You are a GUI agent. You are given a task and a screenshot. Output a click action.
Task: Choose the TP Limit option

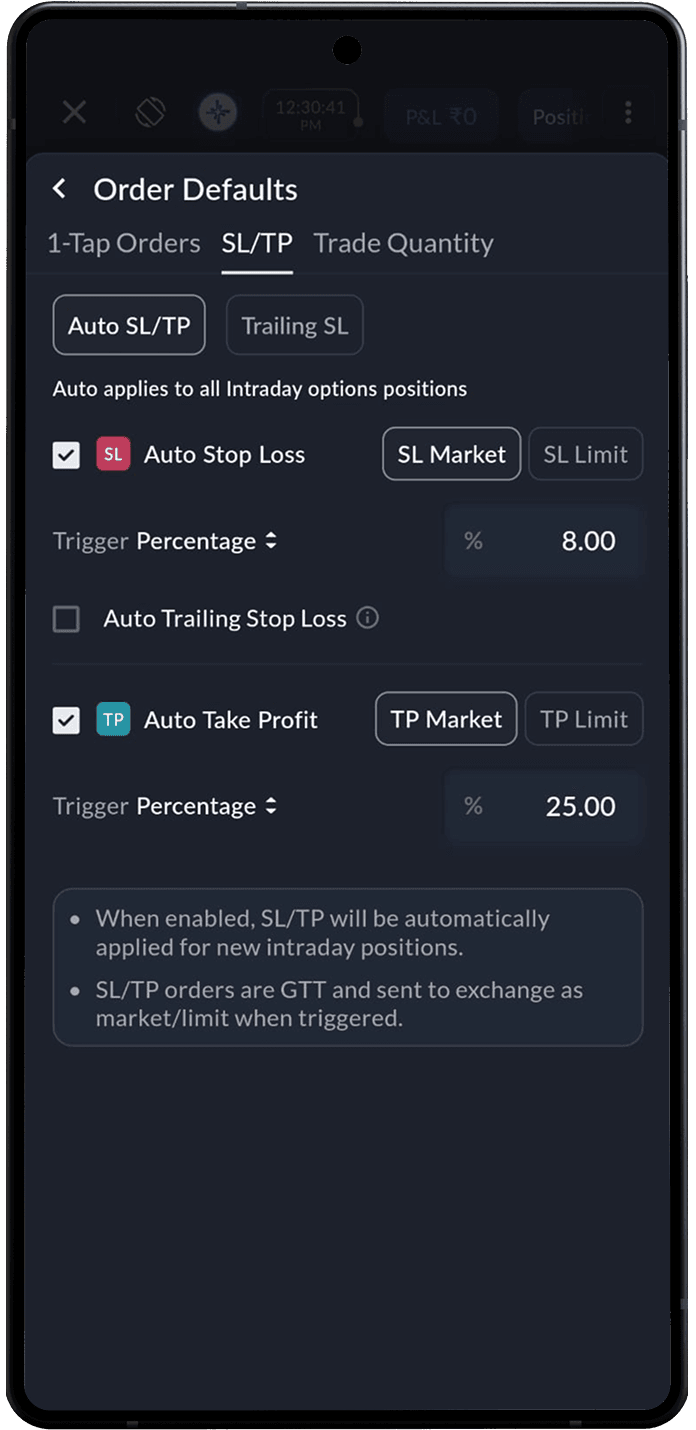click(584, 719)
